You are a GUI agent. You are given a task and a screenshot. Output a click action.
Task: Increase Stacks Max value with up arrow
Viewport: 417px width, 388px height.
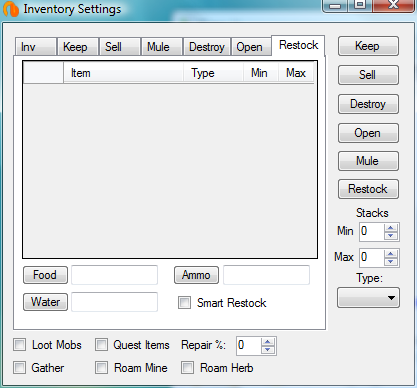tap(391, 254)
